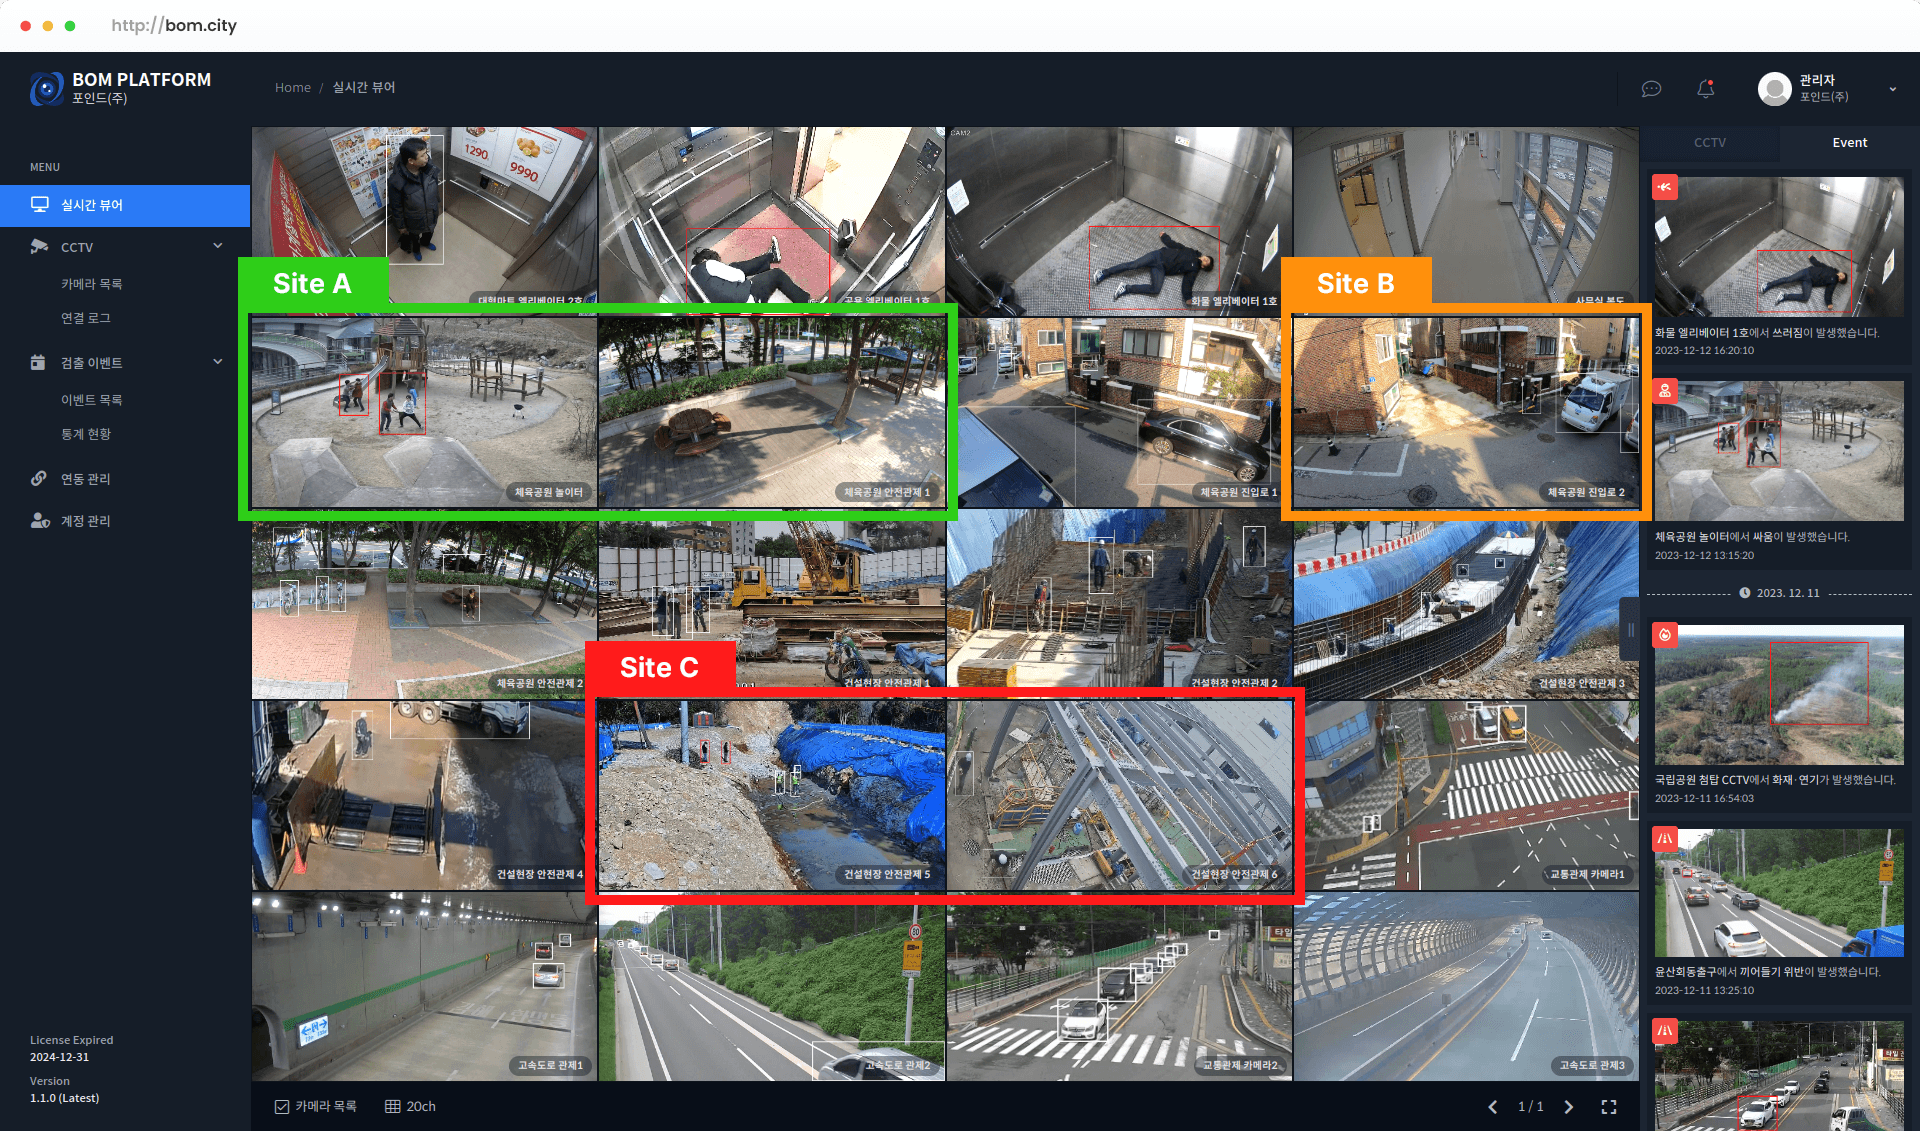Click the notification bell icon
1920x1131 pixels.
1706,89
